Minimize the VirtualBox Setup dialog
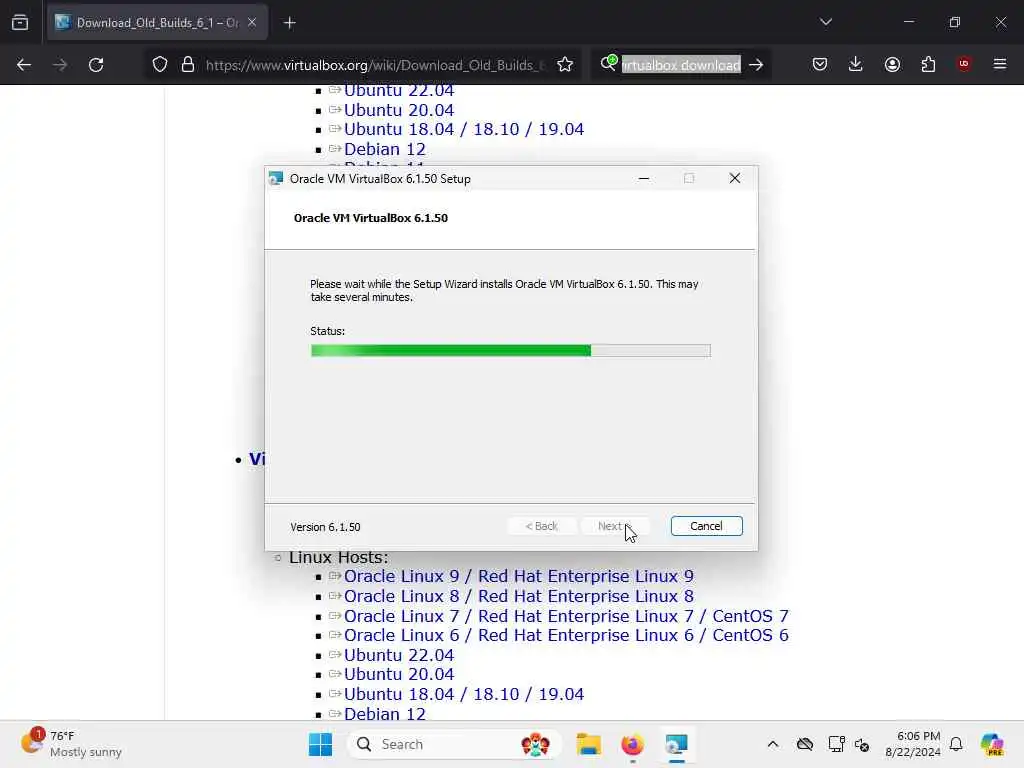Screen dimensions: 1024x768 coord(644,178)
